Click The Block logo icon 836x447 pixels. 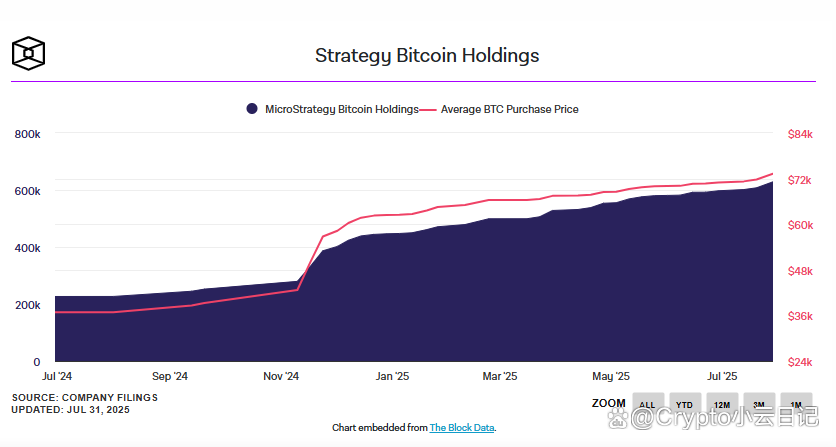(29, 52)
